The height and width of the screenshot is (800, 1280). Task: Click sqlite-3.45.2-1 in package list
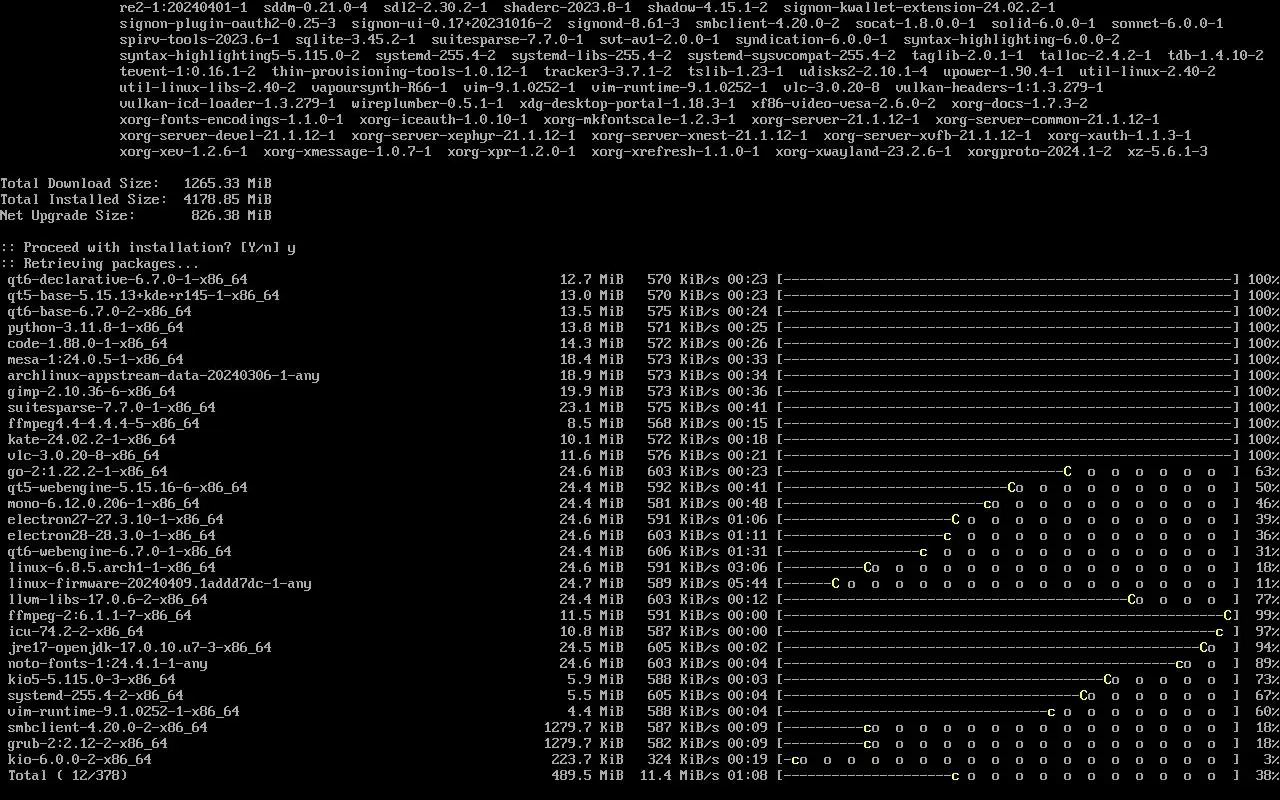pos(356,39)
